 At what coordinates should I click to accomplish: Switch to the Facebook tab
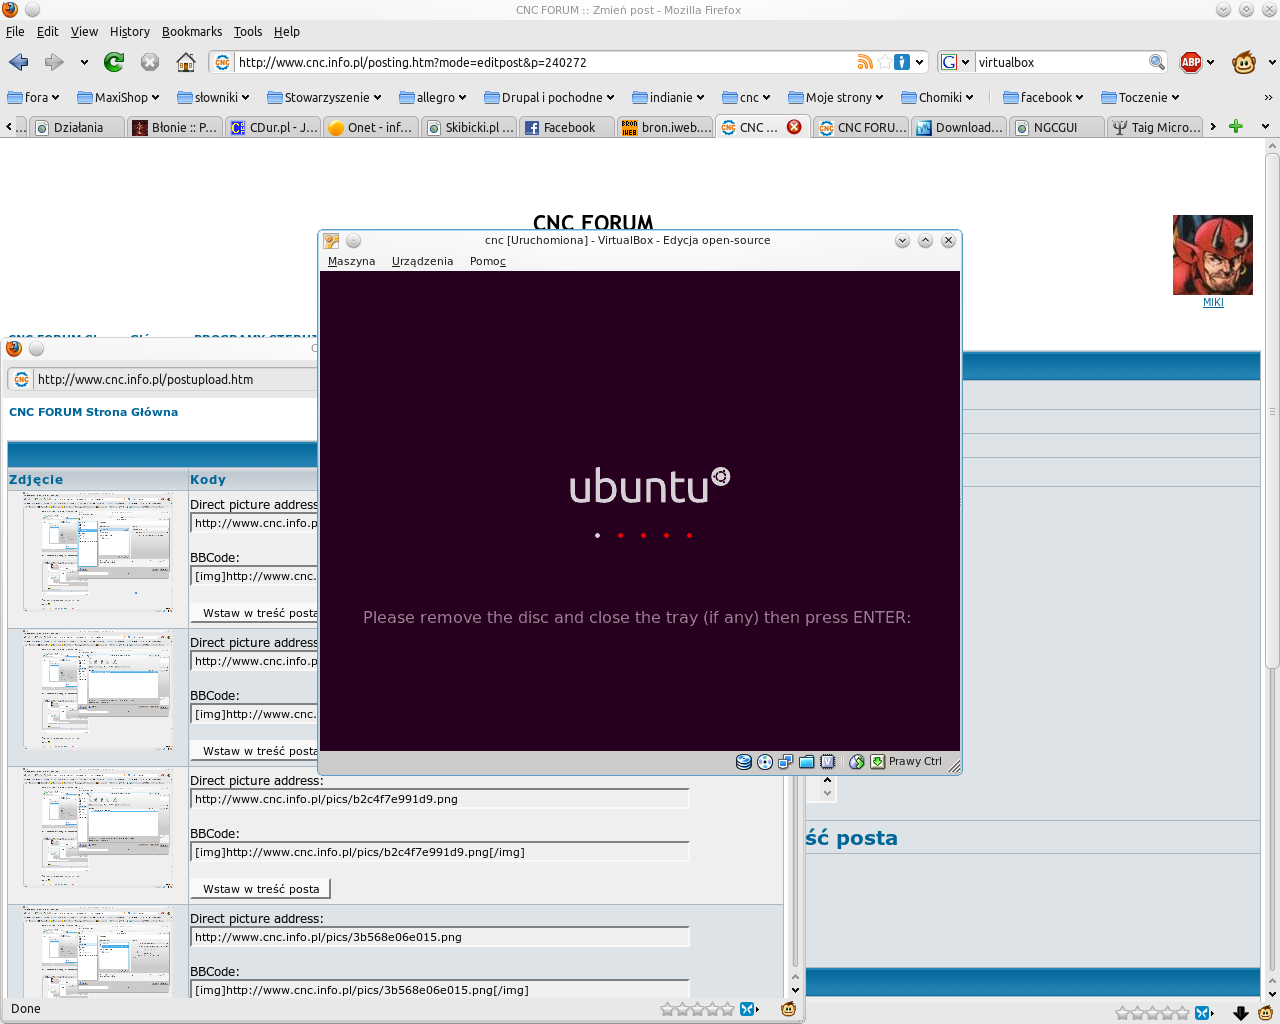pyautogui.click(x=567, y=127)
